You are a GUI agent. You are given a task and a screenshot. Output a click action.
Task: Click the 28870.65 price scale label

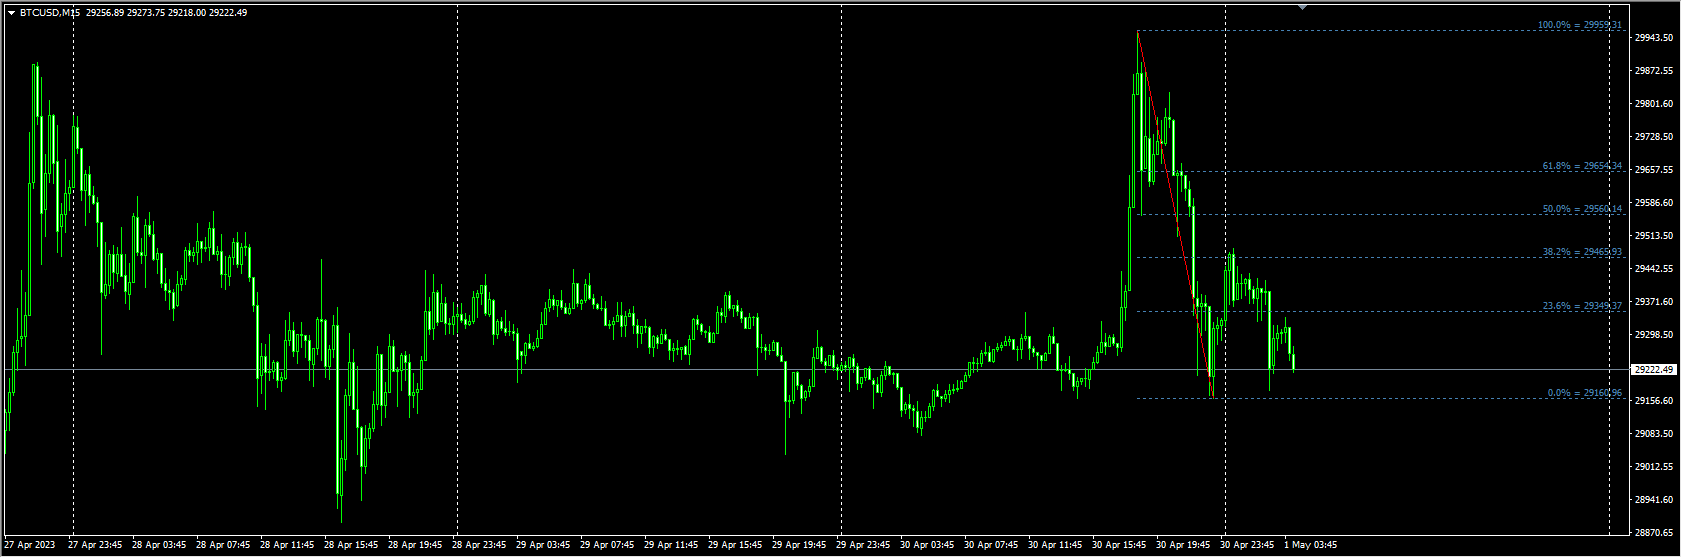pos(1654,533)
